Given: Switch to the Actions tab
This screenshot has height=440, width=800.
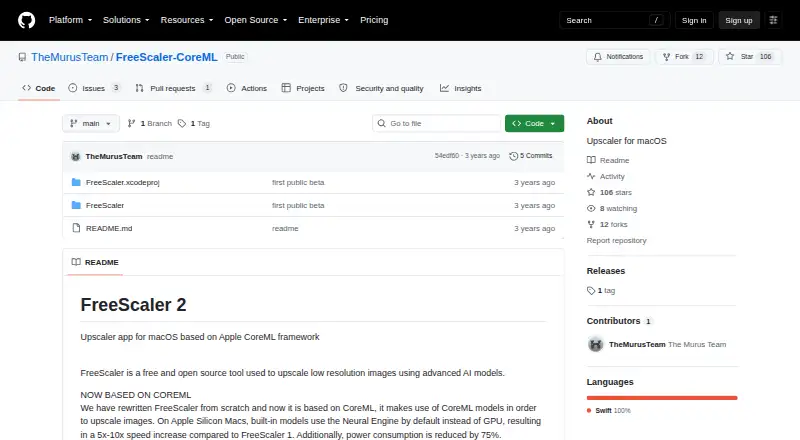Looking at the screenshot, I should pos(247,88).
